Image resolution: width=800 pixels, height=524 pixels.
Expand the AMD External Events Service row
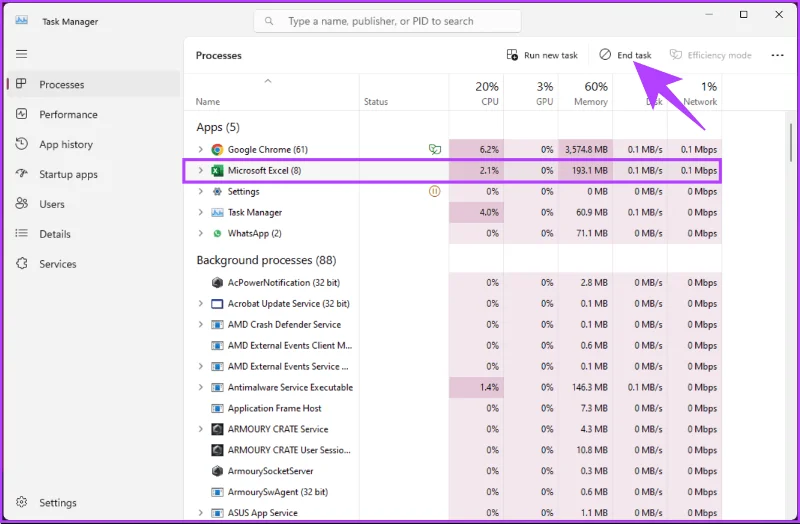[x=201, y=366]
